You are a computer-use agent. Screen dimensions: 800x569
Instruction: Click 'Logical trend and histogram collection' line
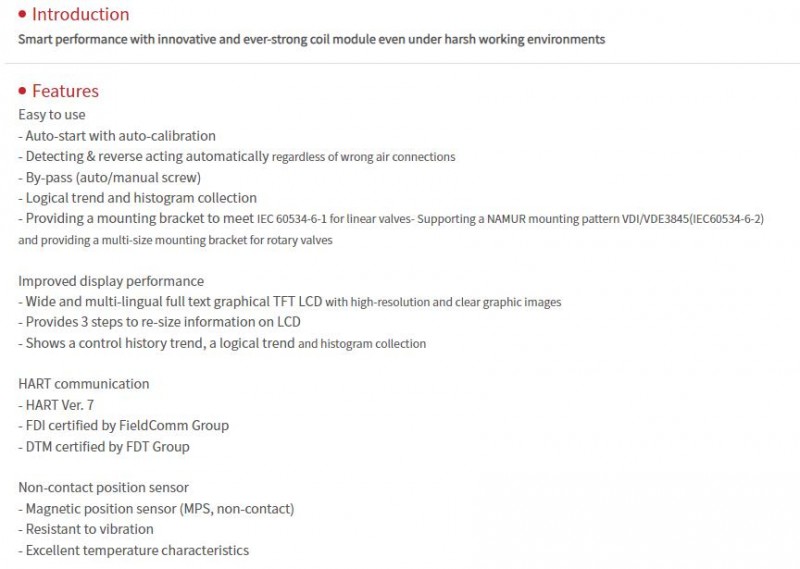coord(138,198)
